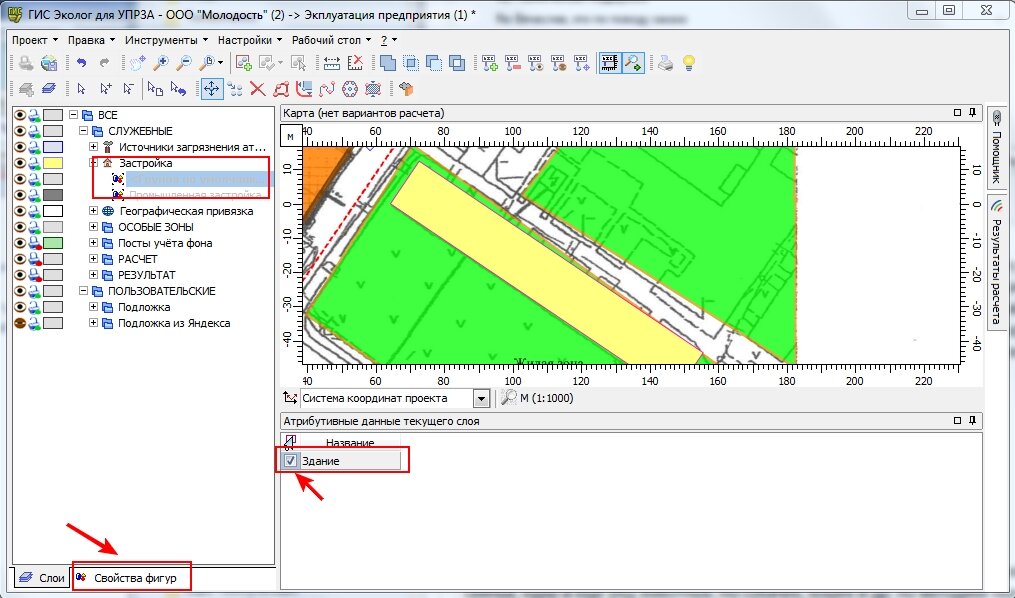This screenshot has height=598, width=1015.
Task: Click the ruler measure distance tool
Action: 332,63
